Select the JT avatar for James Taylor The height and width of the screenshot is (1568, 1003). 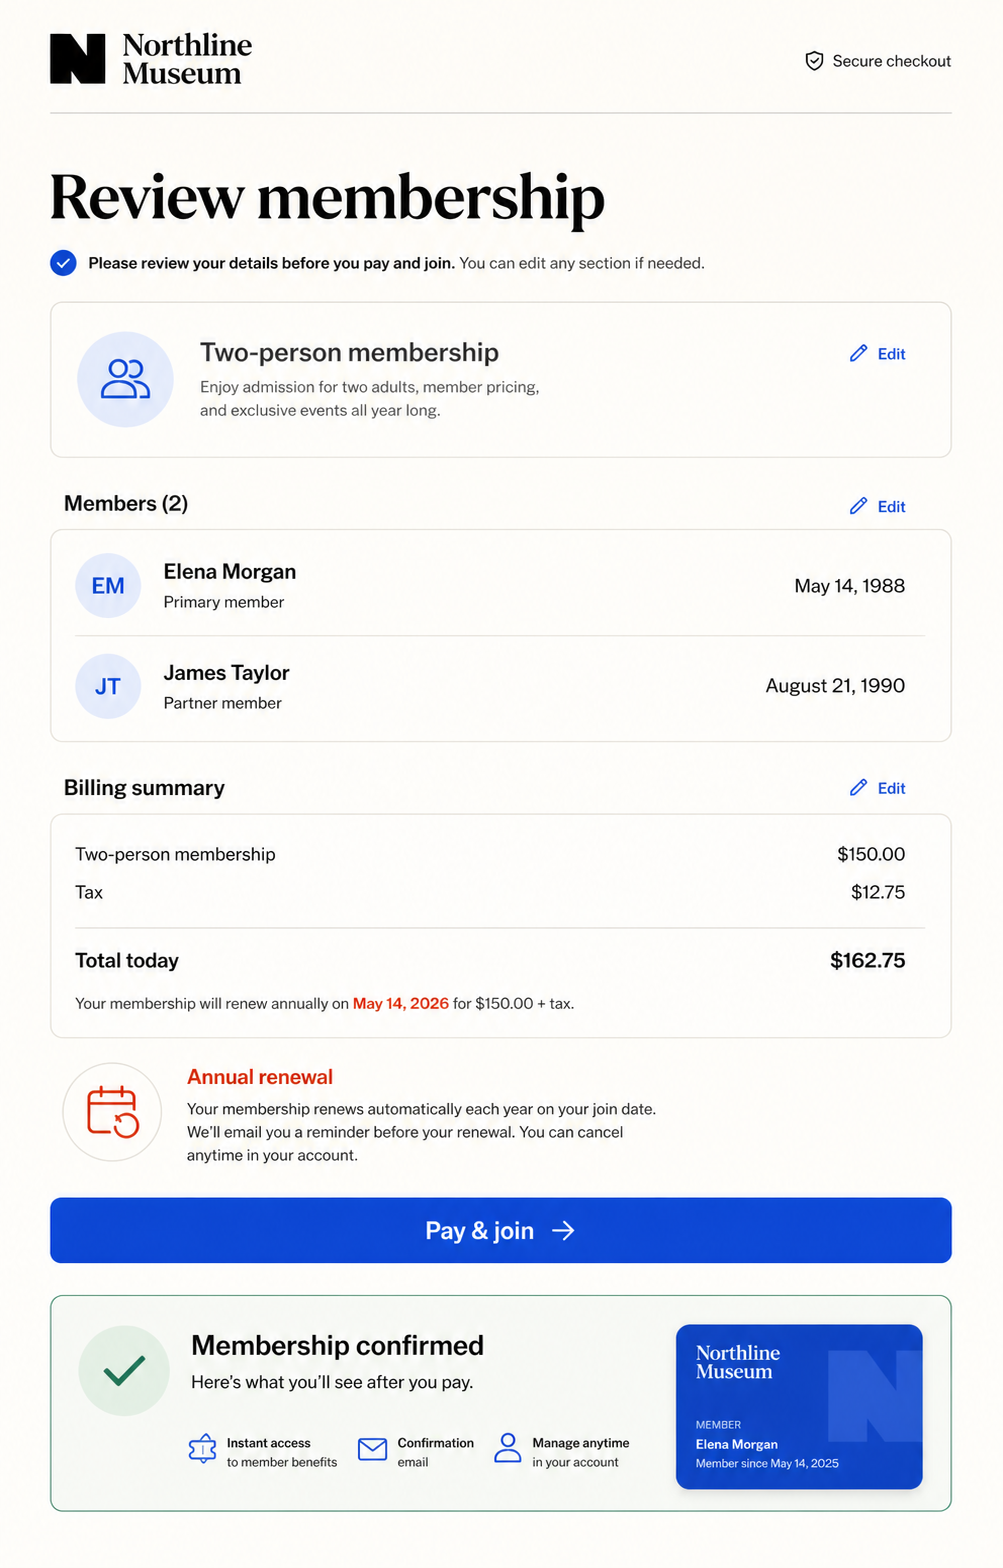(x=108, y=686)
